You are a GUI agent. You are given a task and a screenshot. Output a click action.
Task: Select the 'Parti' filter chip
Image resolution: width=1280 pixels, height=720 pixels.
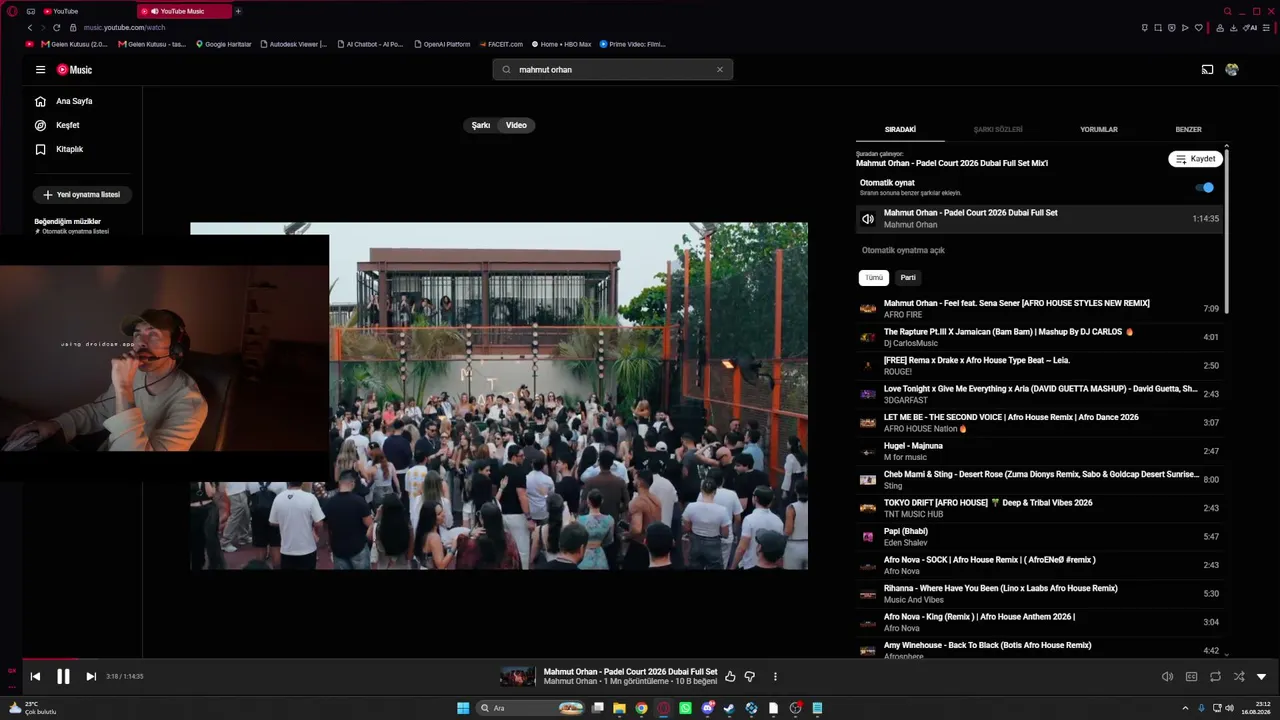[x=908, y=278]
